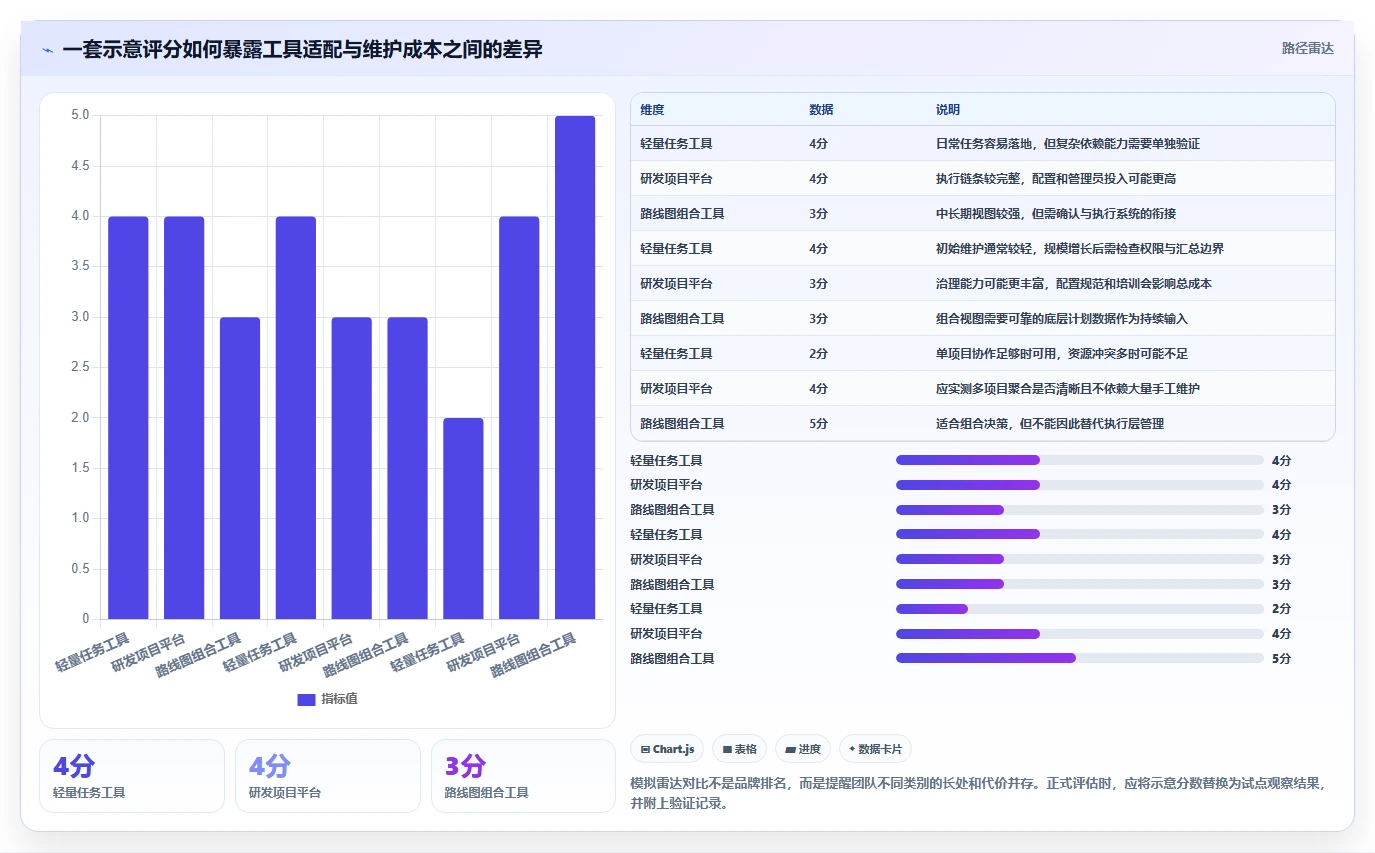Click the shortest chart bar at 2.0

tap(463, 518)
